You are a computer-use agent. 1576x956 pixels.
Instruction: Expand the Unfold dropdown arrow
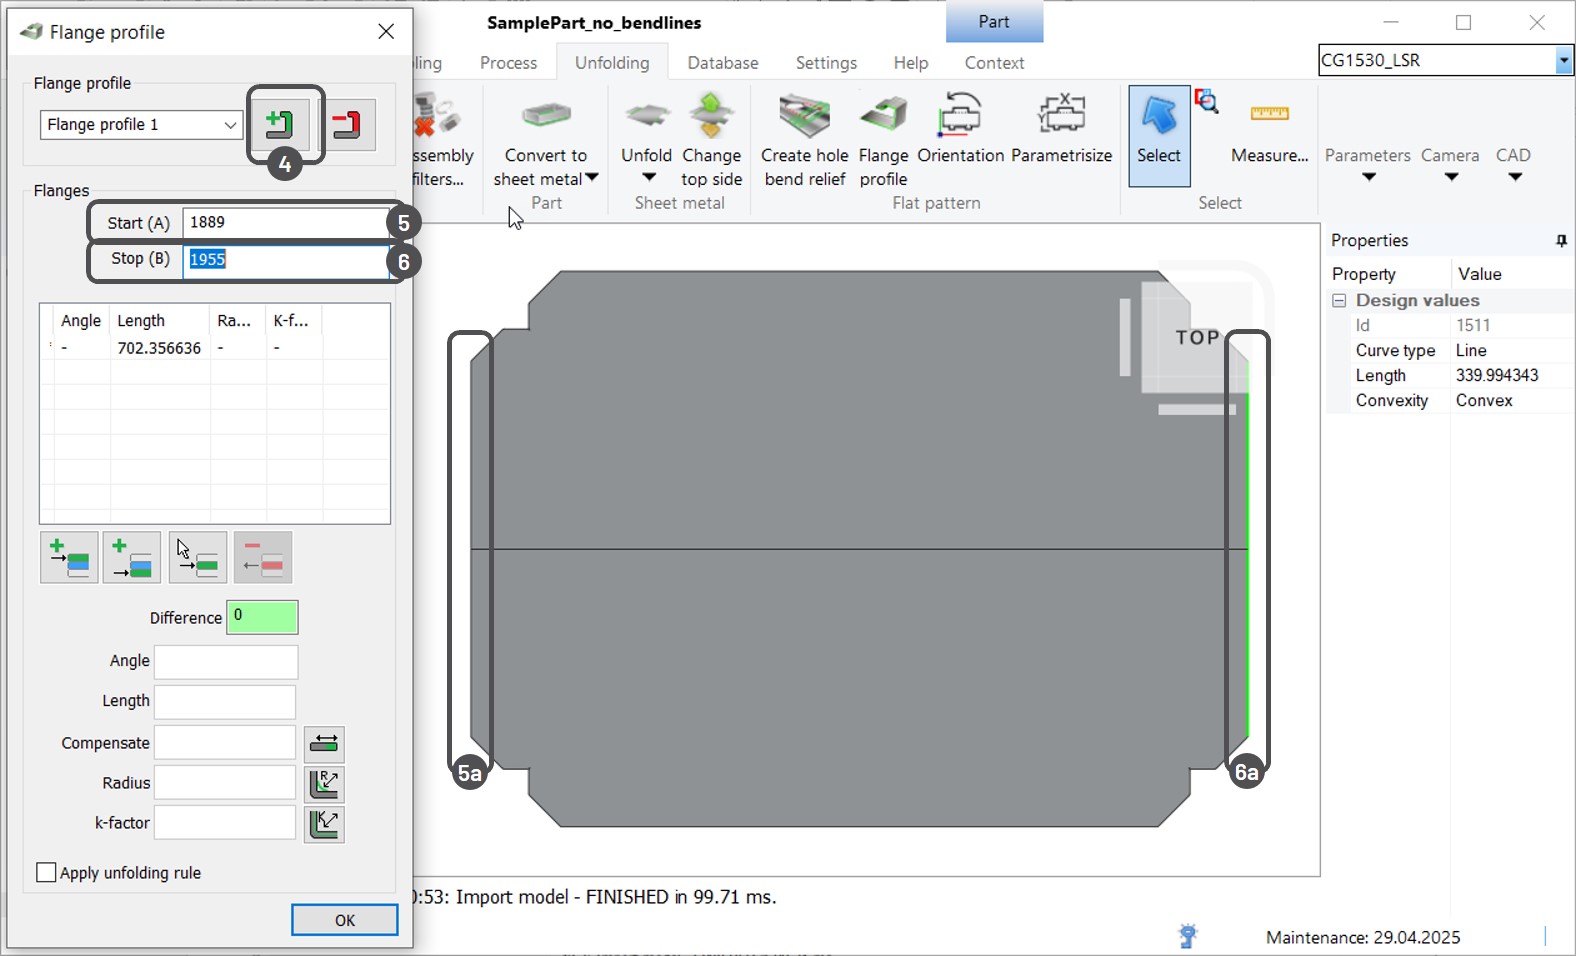coord(648,178)
